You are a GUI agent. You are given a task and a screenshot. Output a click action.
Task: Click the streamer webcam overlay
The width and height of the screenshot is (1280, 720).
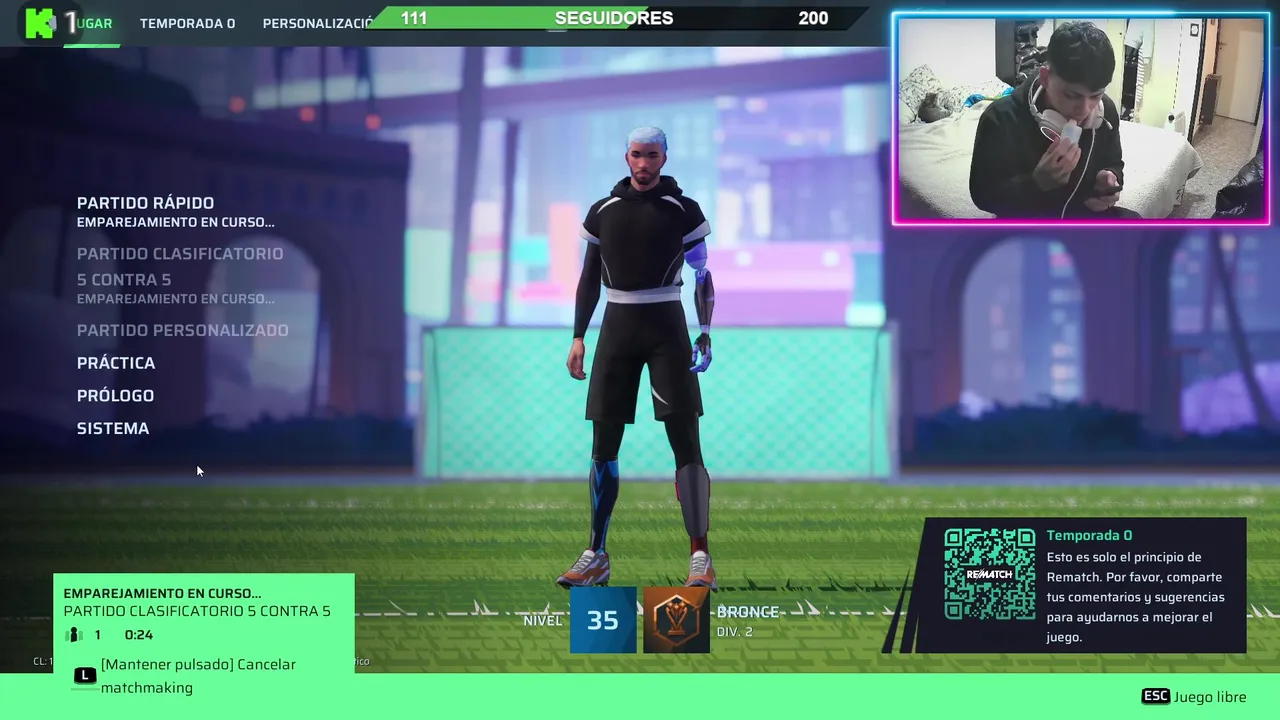coord(1081,118)
